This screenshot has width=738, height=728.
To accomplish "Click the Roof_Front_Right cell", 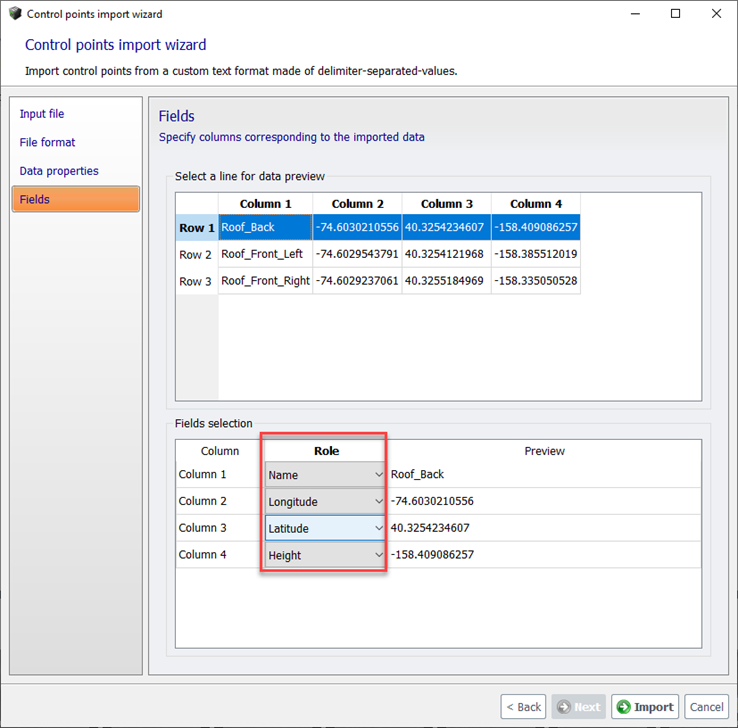I will click(265, 281).
